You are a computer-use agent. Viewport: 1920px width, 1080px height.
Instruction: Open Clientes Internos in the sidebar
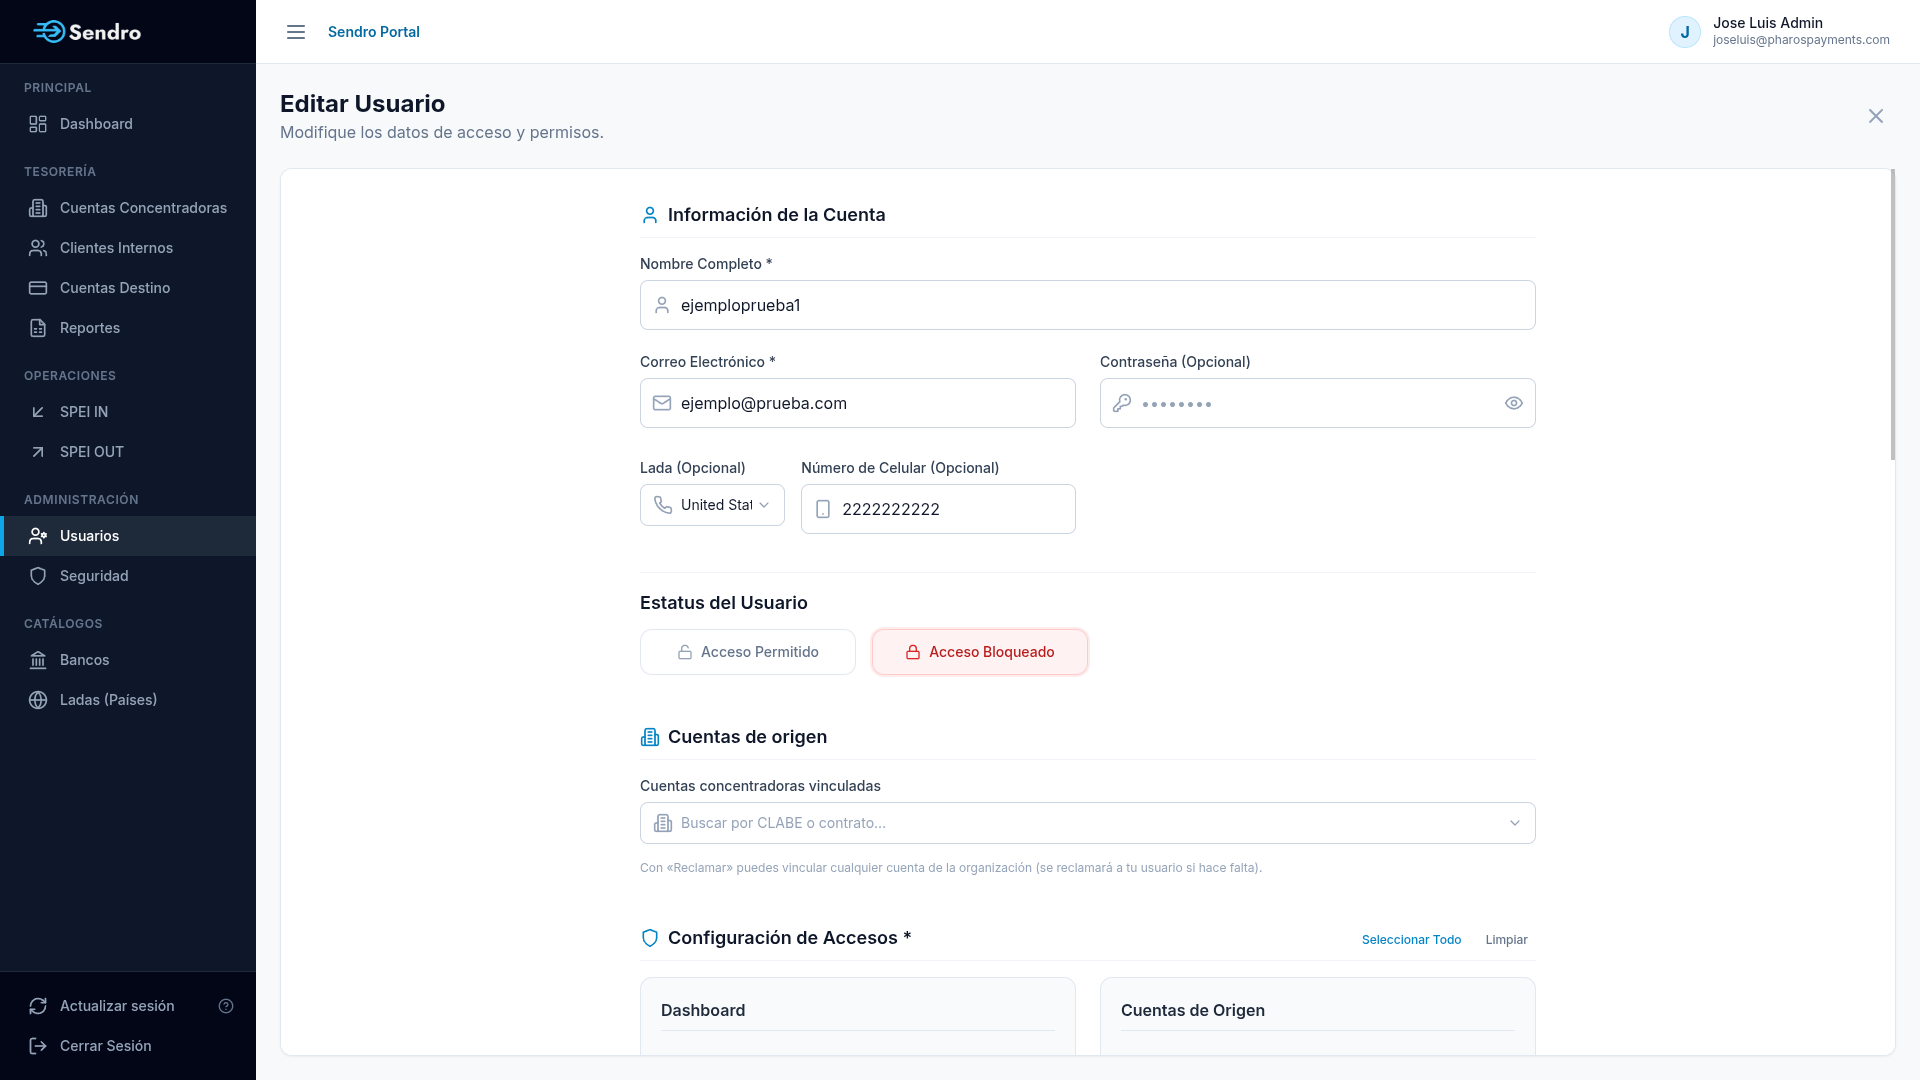point(128,248)
